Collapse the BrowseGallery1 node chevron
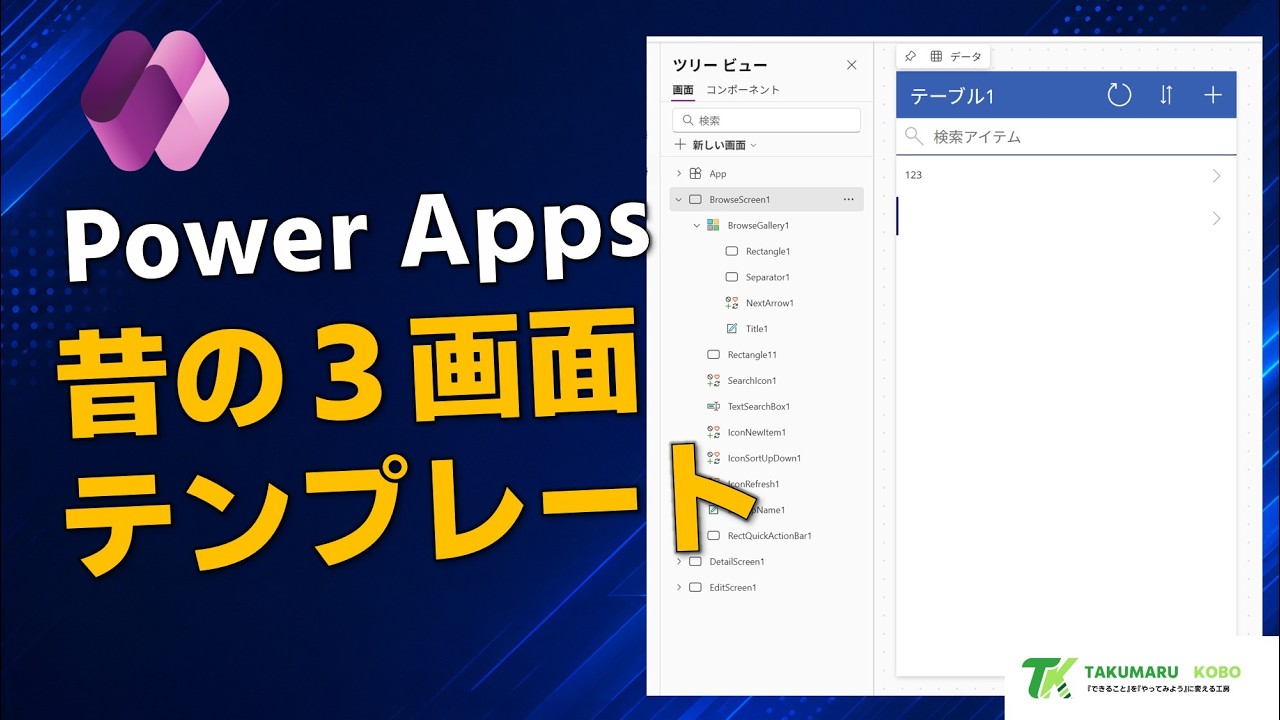The height and width of the screenshot is (720, 1280). coord(697,226)
